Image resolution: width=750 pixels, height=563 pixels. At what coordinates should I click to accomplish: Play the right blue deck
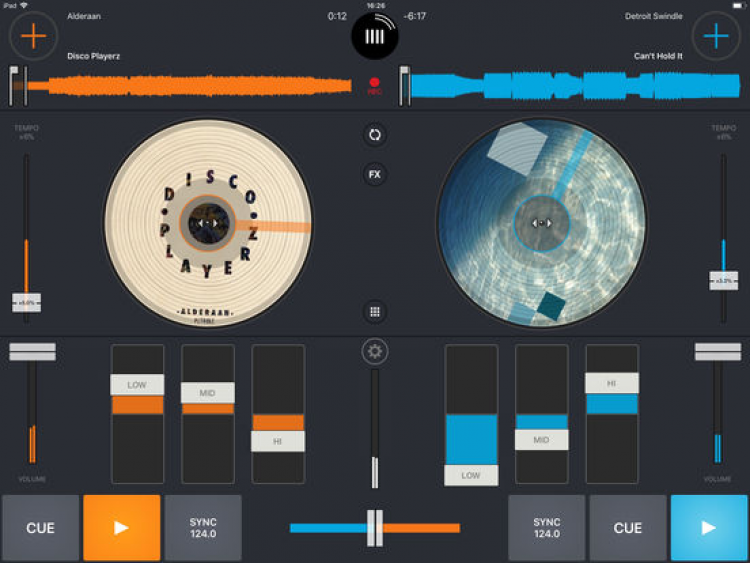(709, 528)
